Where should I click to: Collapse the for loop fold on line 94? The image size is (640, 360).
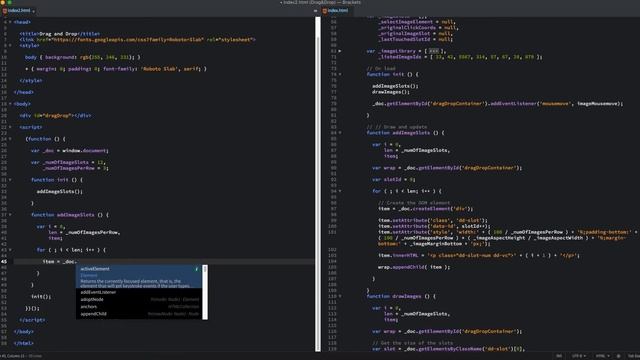click(x=340, y=191)
